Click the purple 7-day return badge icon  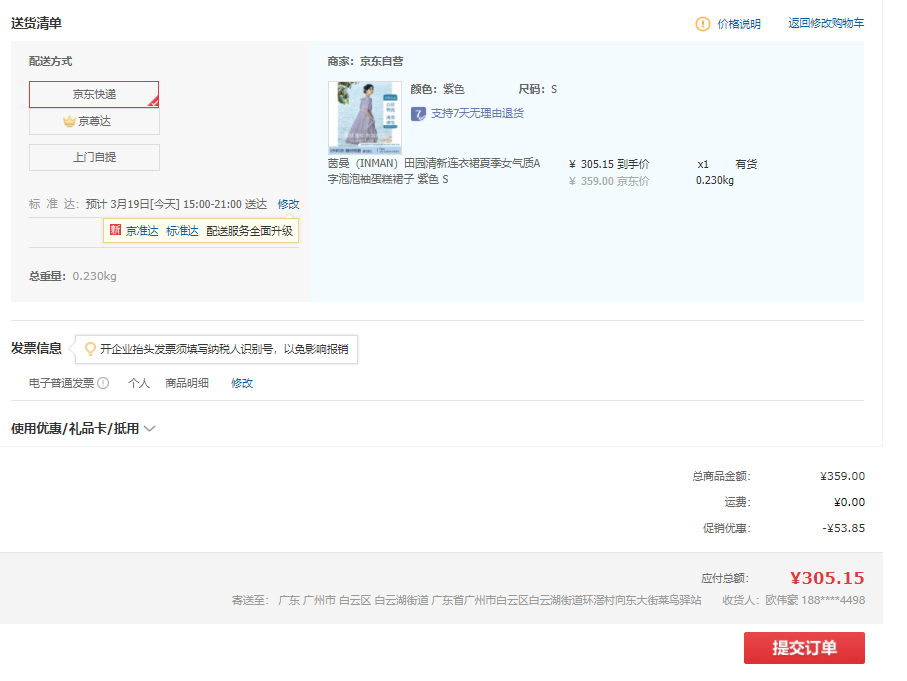pos(418,113)
